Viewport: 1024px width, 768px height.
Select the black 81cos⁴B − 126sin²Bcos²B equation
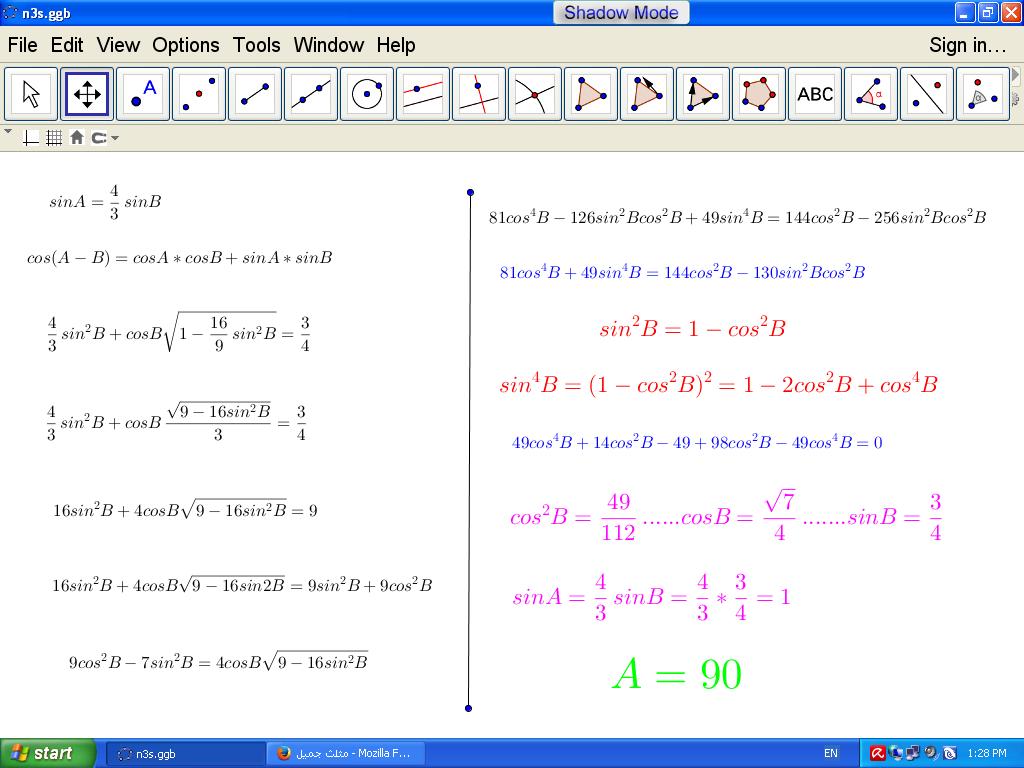point(737,217)
